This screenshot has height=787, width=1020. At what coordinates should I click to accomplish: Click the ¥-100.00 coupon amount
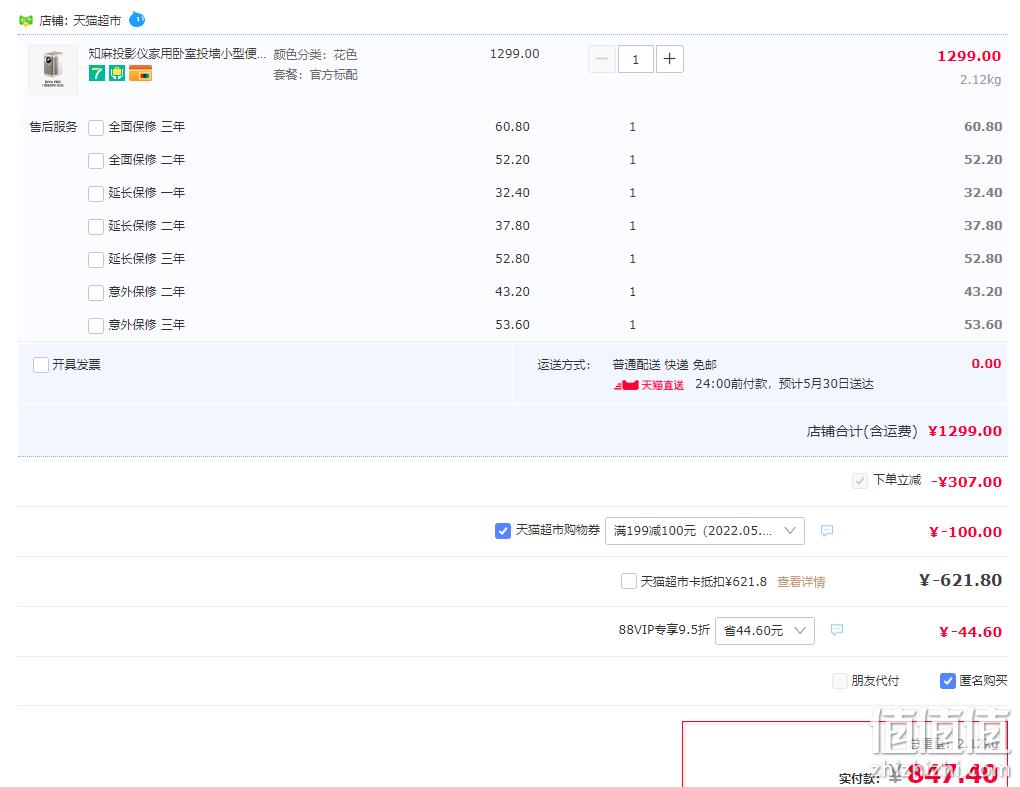tap(965, 532)
